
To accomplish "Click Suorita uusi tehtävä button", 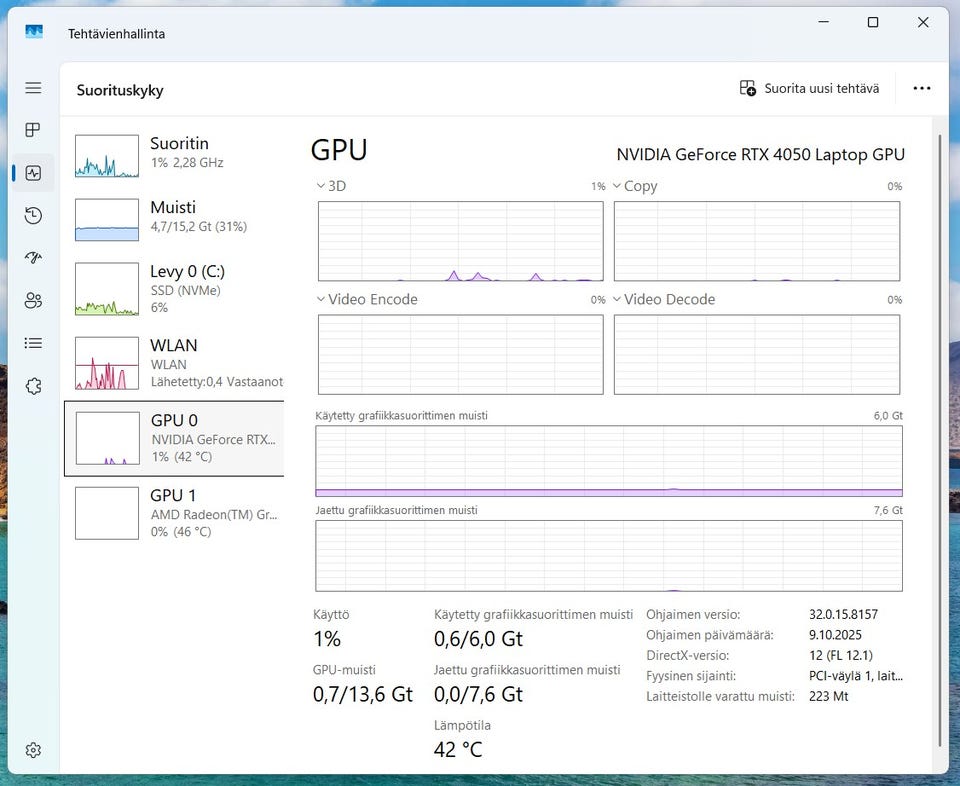I will click(810, 88).
